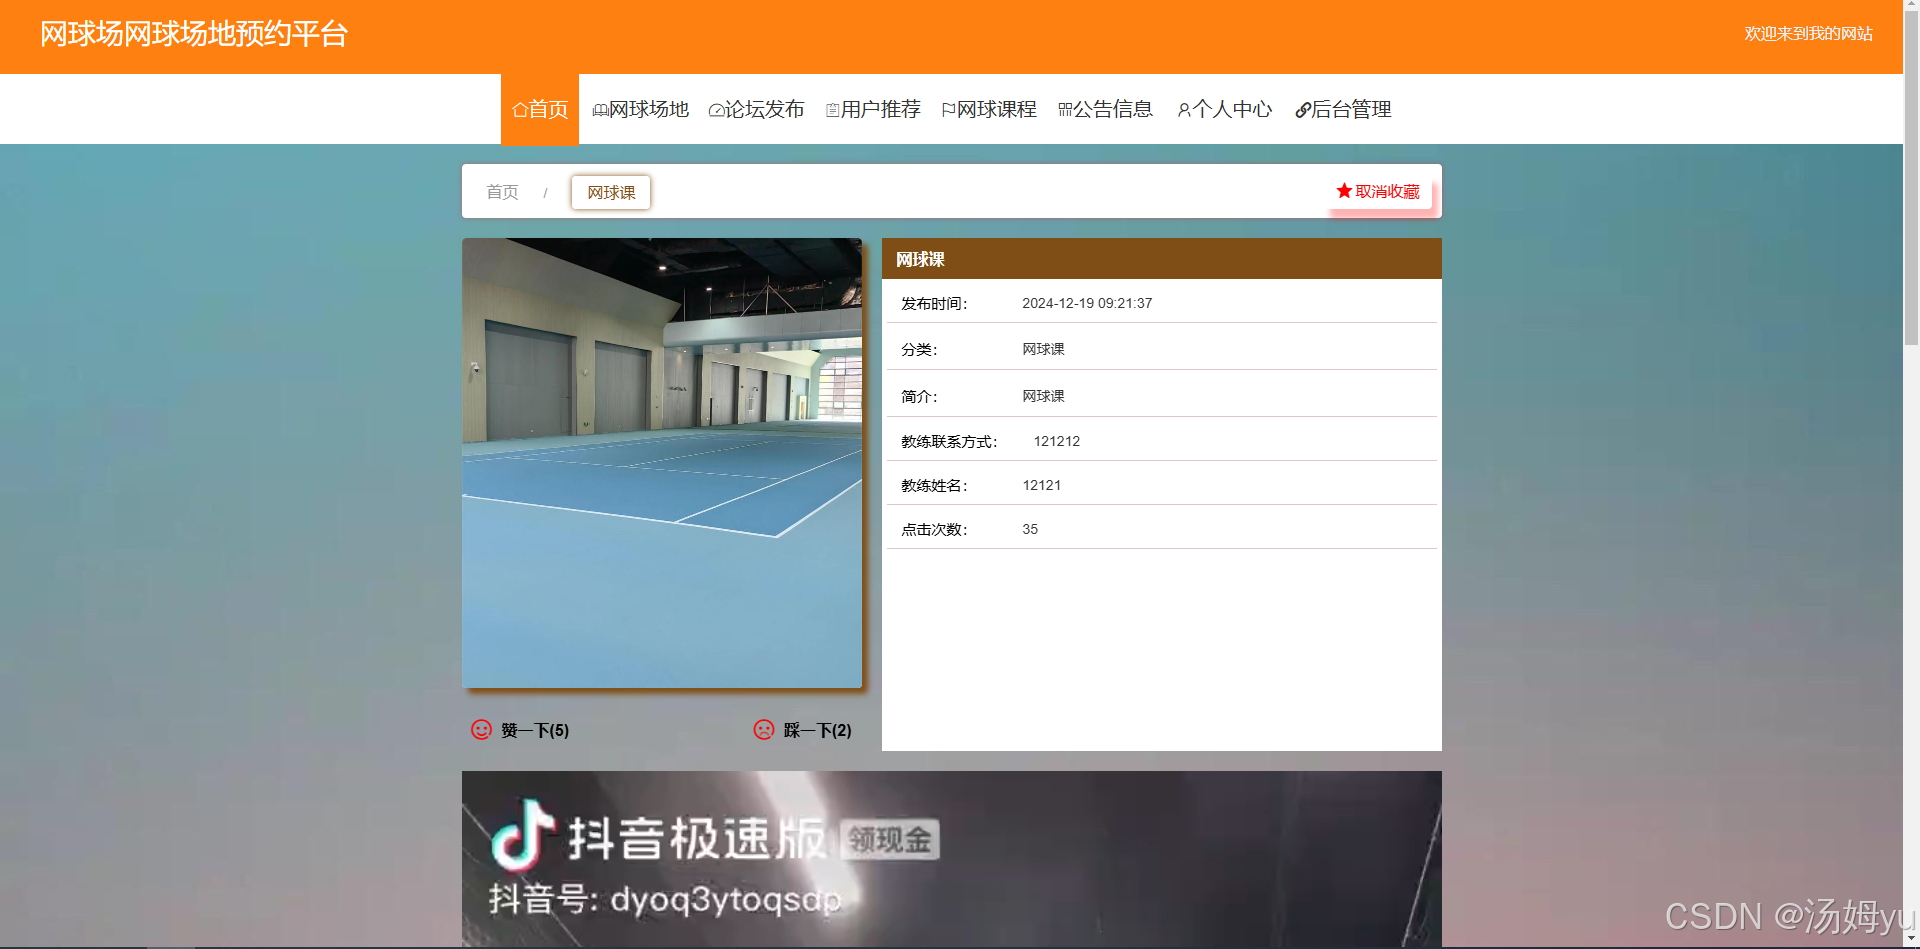Navigate to 网球课程 courses
The height and width of the screenshot is (949, 1920).
pos(989,109)
